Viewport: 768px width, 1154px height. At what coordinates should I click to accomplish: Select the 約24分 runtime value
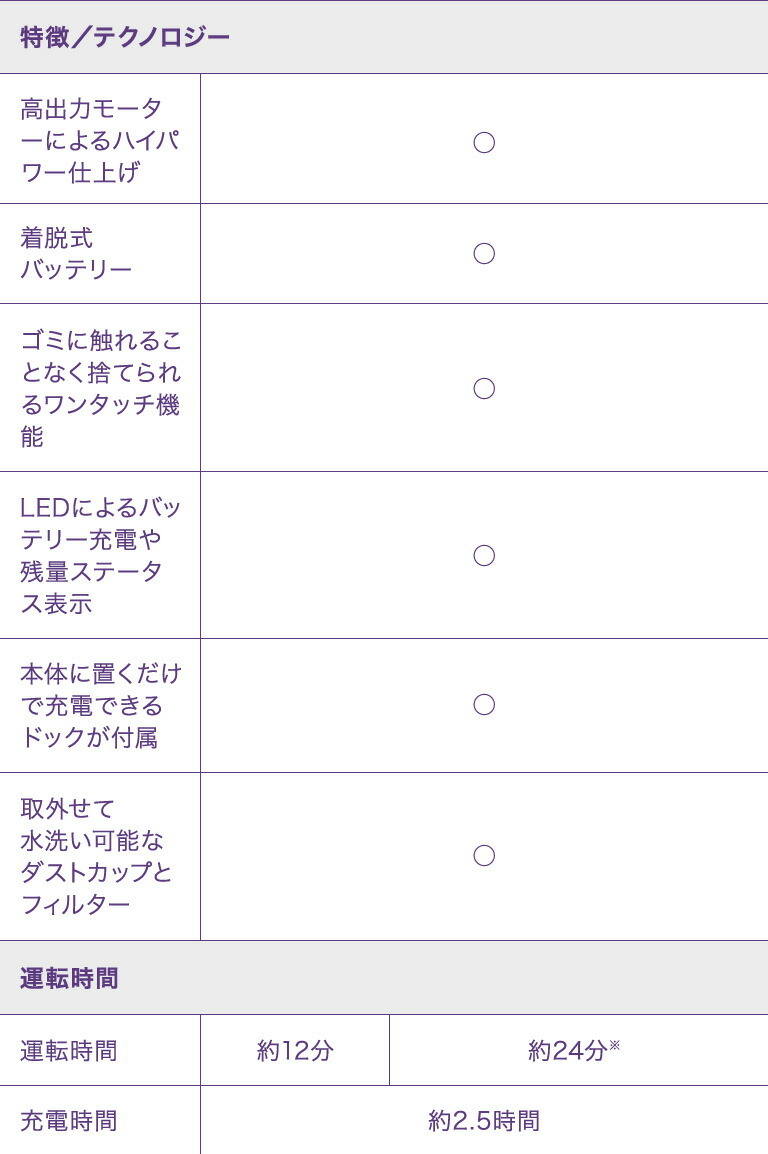(x=566, y=1051)
